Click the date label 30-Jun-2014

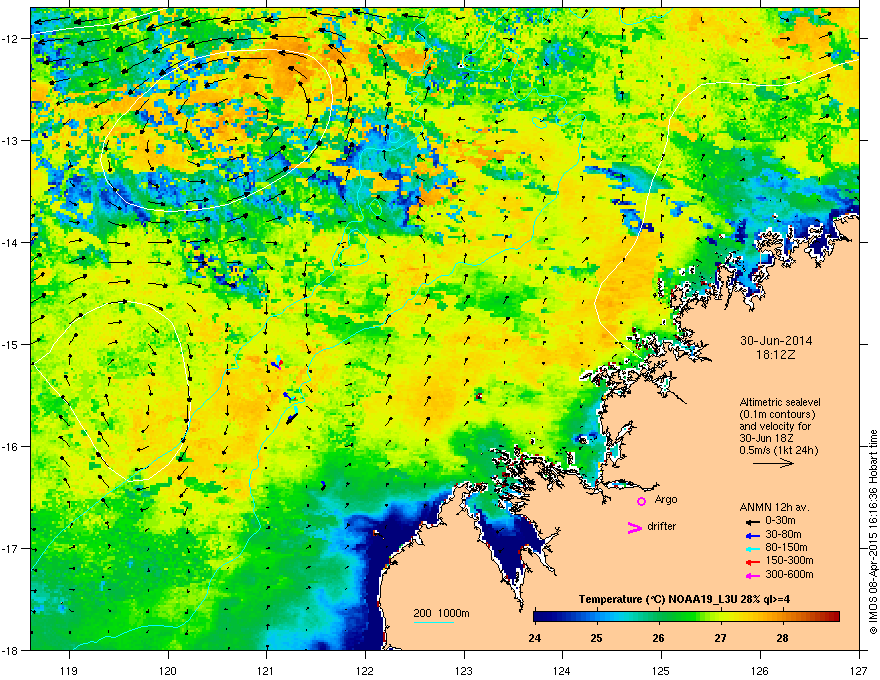776,341
